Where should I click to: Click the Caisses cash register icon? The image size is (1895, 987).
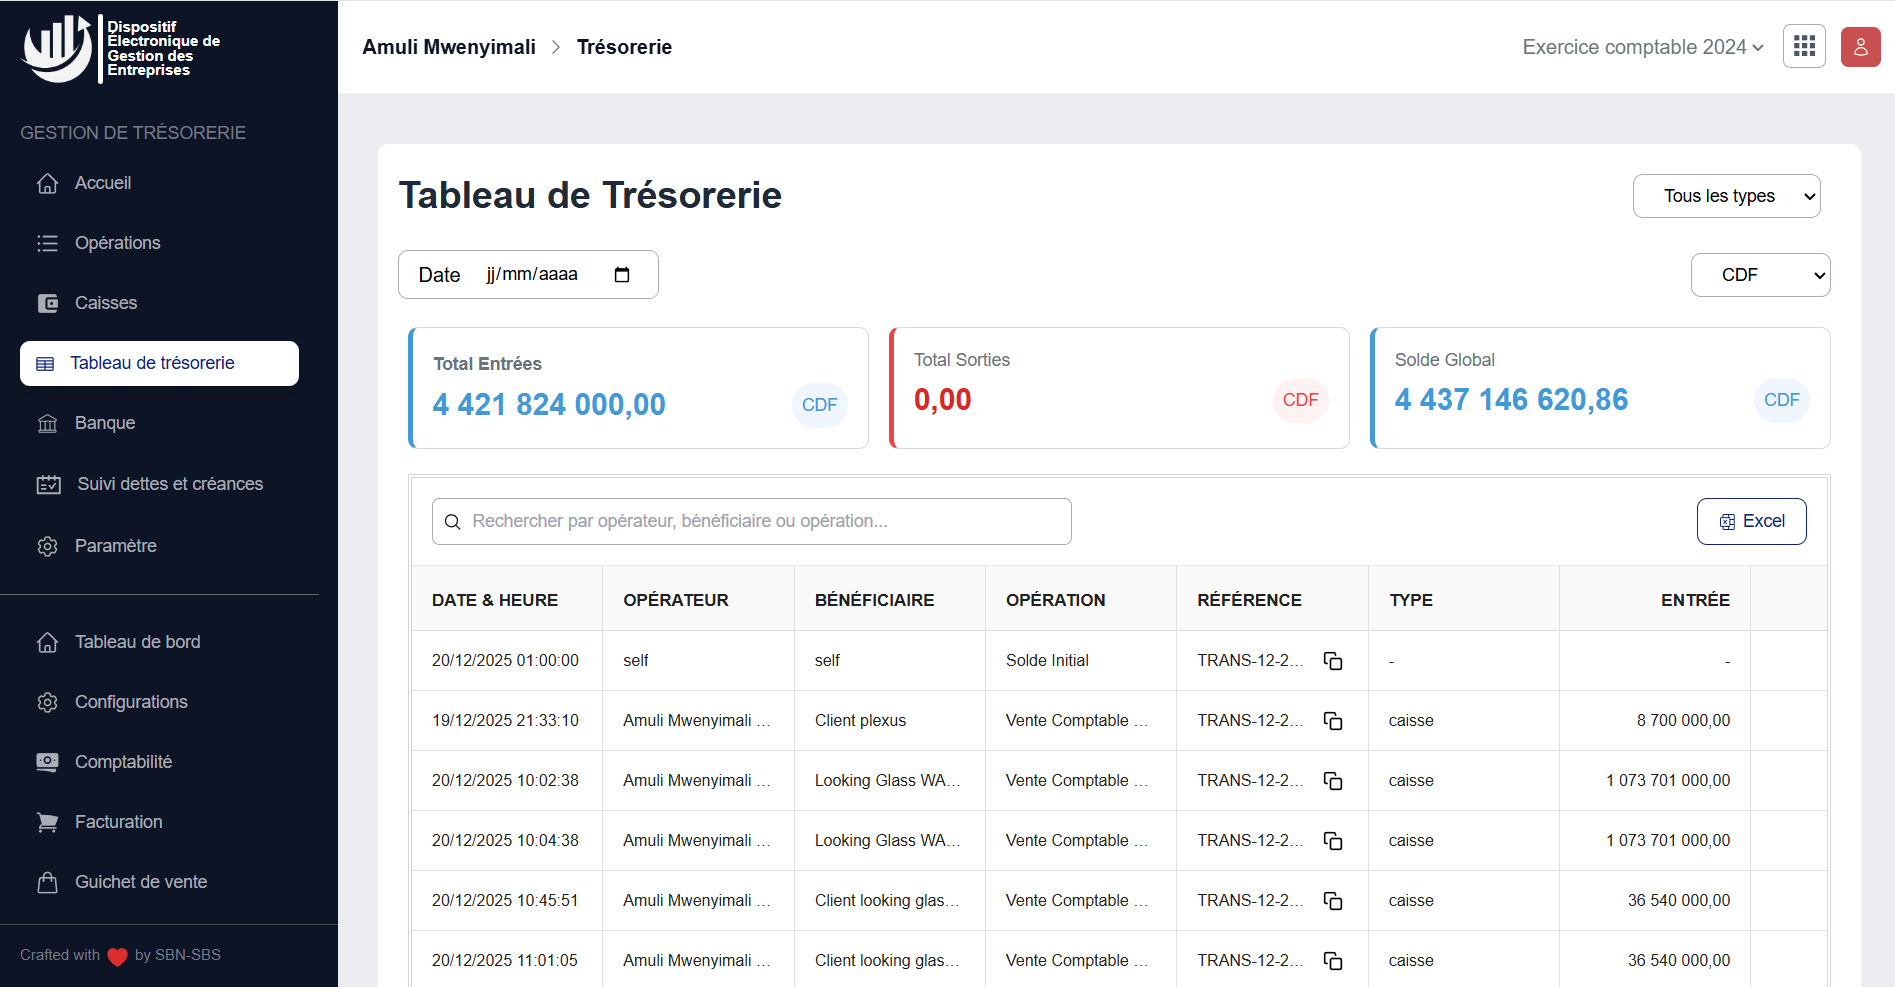47,303
